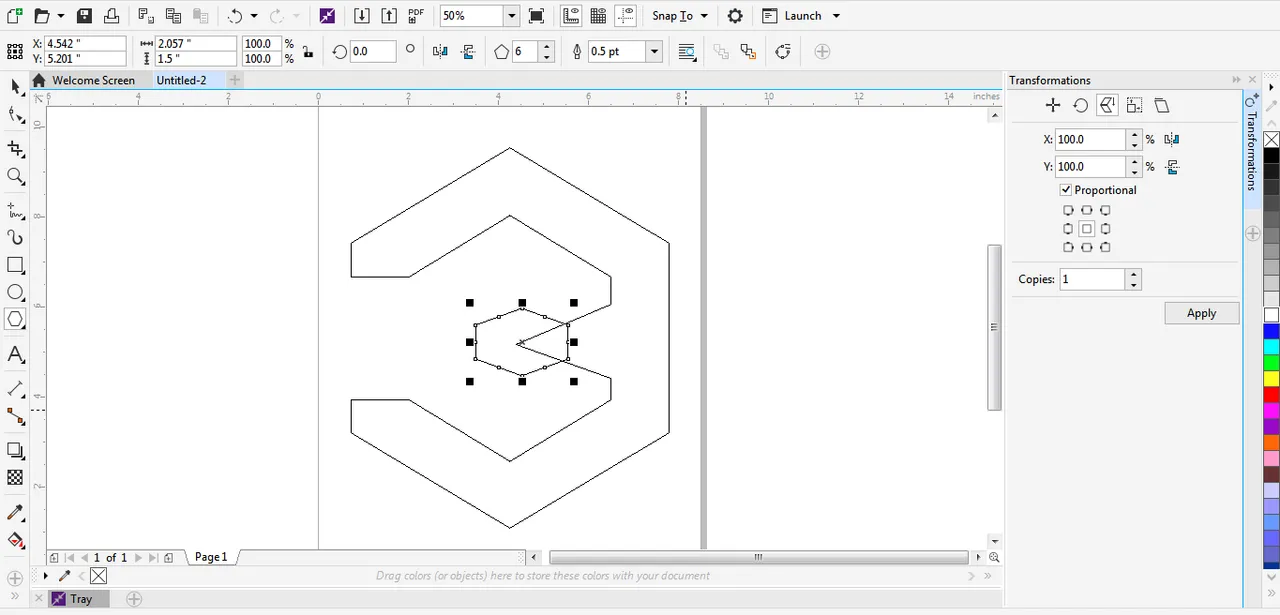Increase the Copies stepper value
The width and height of the screenshot is (1280, 615).
click(x=1133, y=274)
